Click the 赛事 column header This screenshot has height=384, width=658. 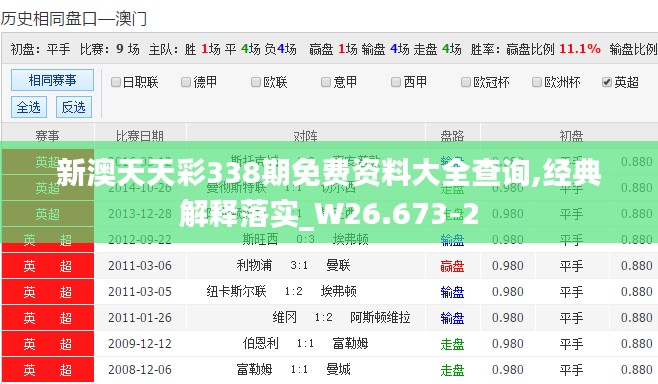coord(47,136)
